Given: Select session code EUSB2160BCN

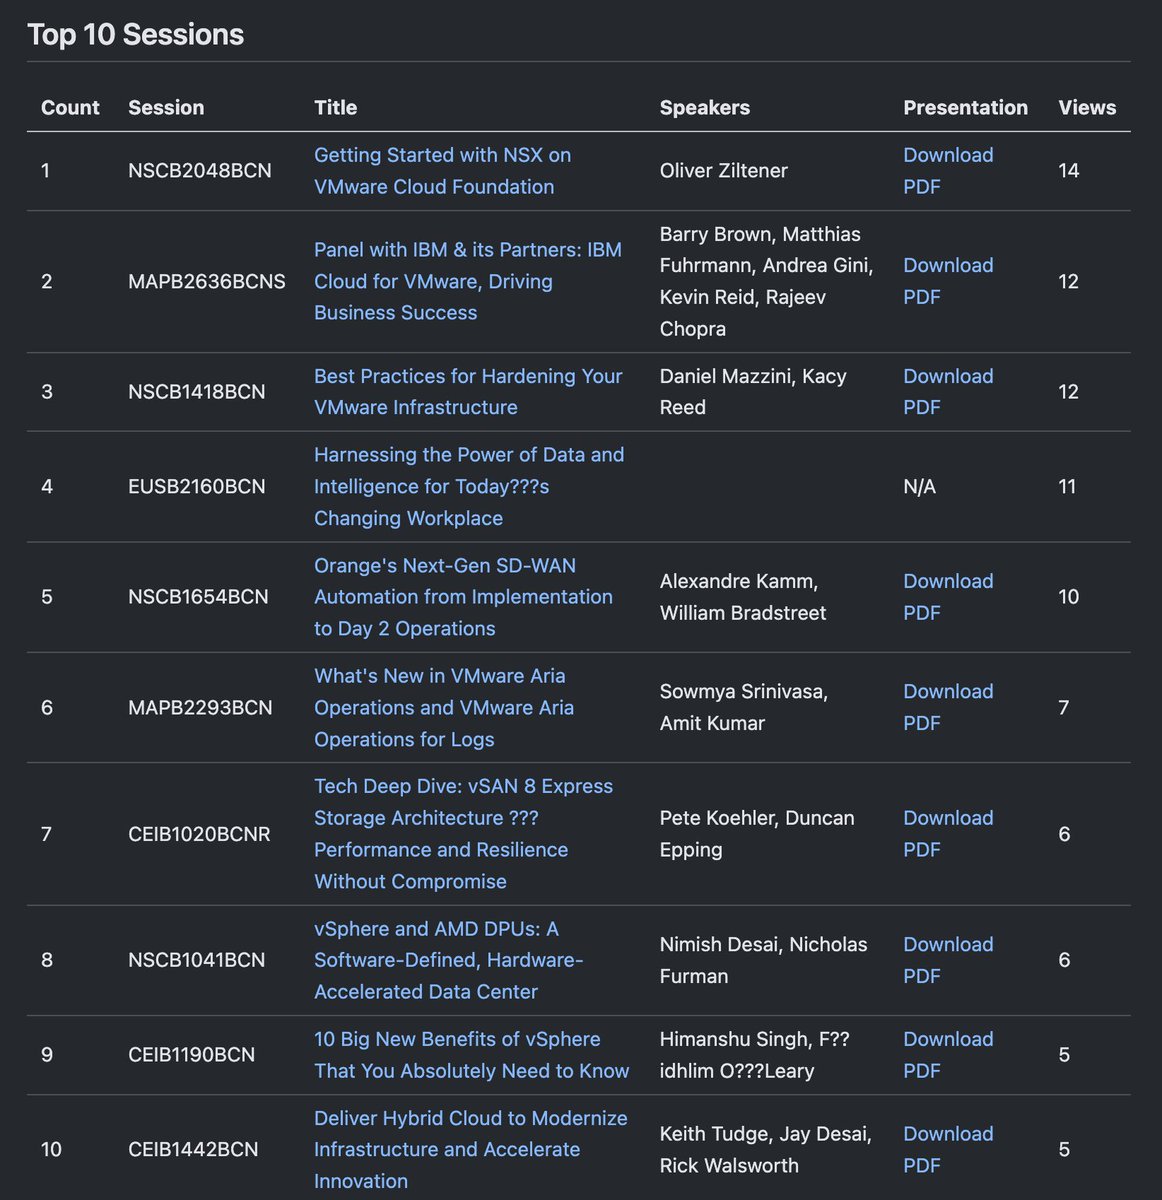Looking at the screenshot, I should click(x=197, y=486).
